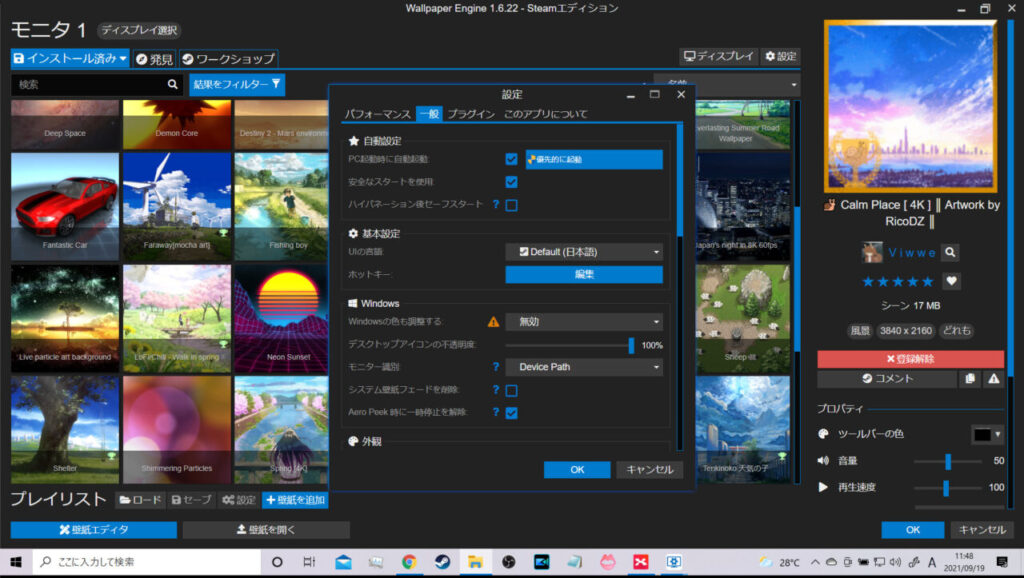Click the settings dialog vertical scrollbar
The image size is (1024, 578).
680,287
